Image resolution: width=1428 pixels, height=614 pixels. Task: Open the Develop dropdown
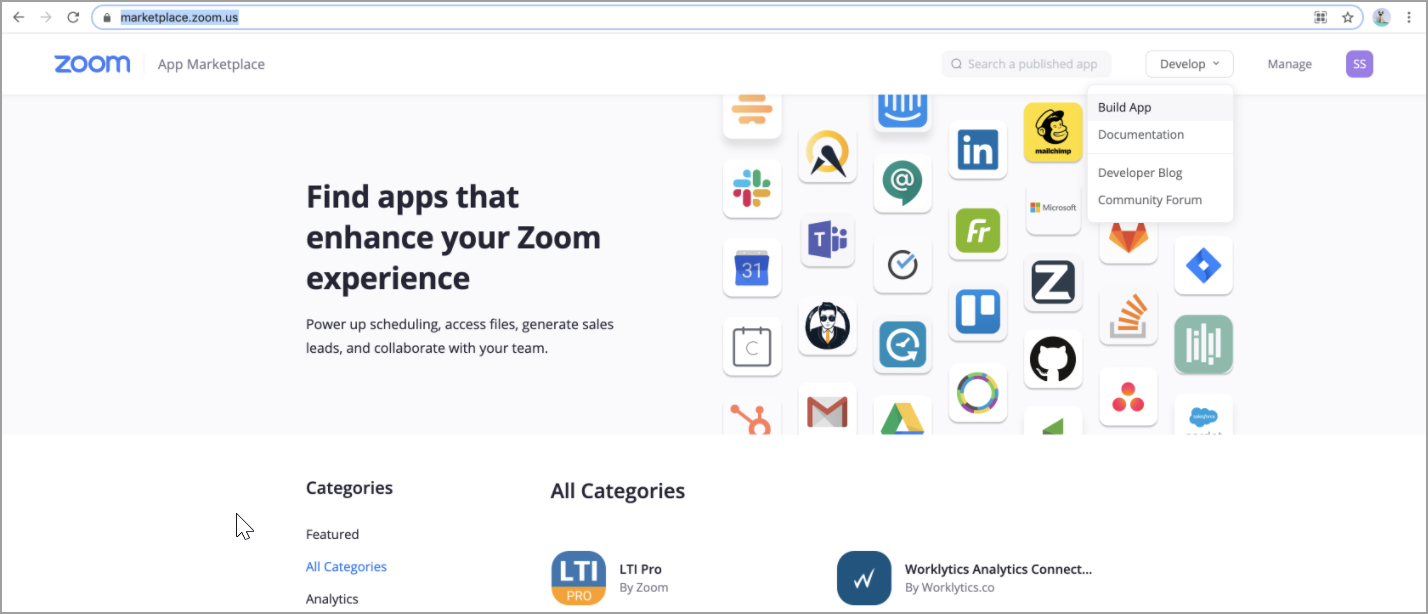point(1189,64)
